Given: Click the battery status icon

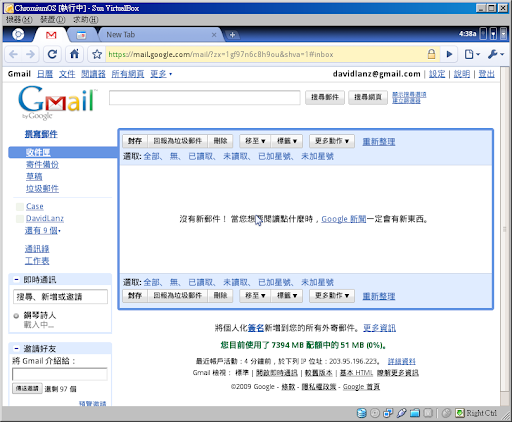Looking at the screenshot, I should (483, 34).
